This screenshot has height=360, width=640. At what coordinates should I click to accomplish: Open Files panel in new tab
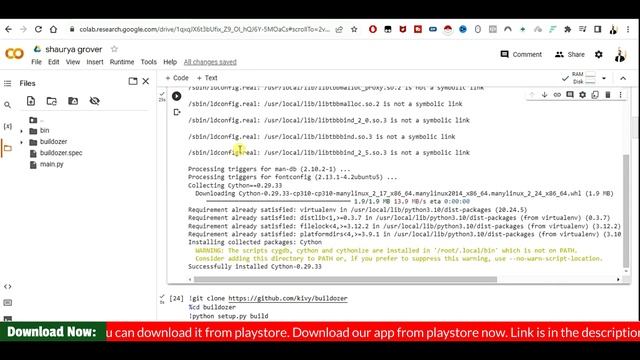pyautogui.click(x=133, y=81)
